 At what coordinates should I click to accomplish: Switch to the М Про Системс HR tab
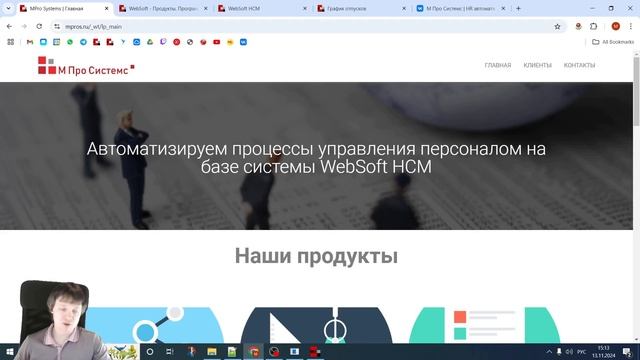pos(461,8)
